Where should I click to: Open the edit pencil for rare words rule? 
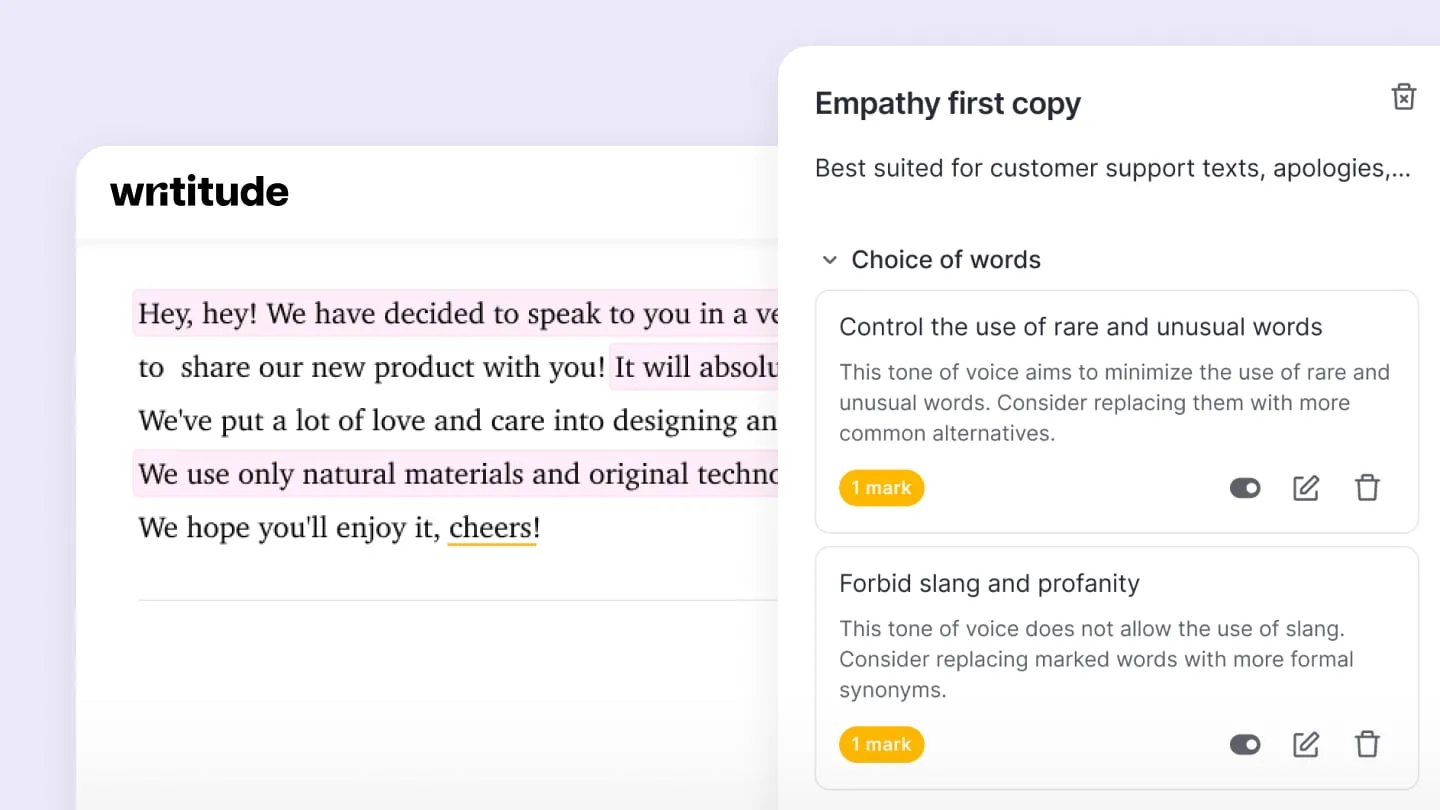click(1305, 488)
